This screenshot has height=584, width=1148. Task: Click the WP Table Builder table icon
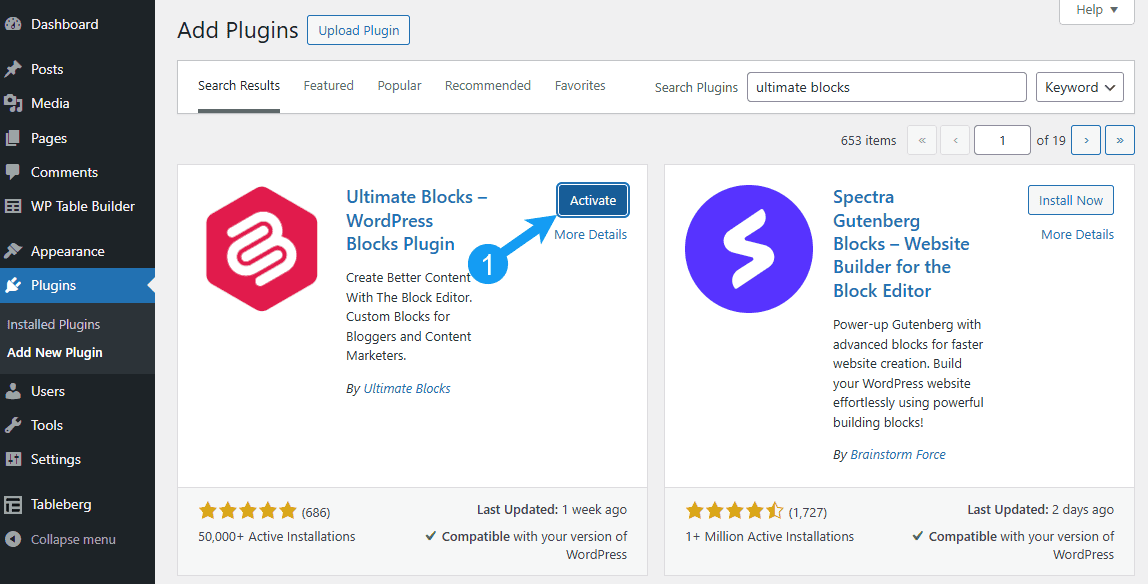[13, 206]
